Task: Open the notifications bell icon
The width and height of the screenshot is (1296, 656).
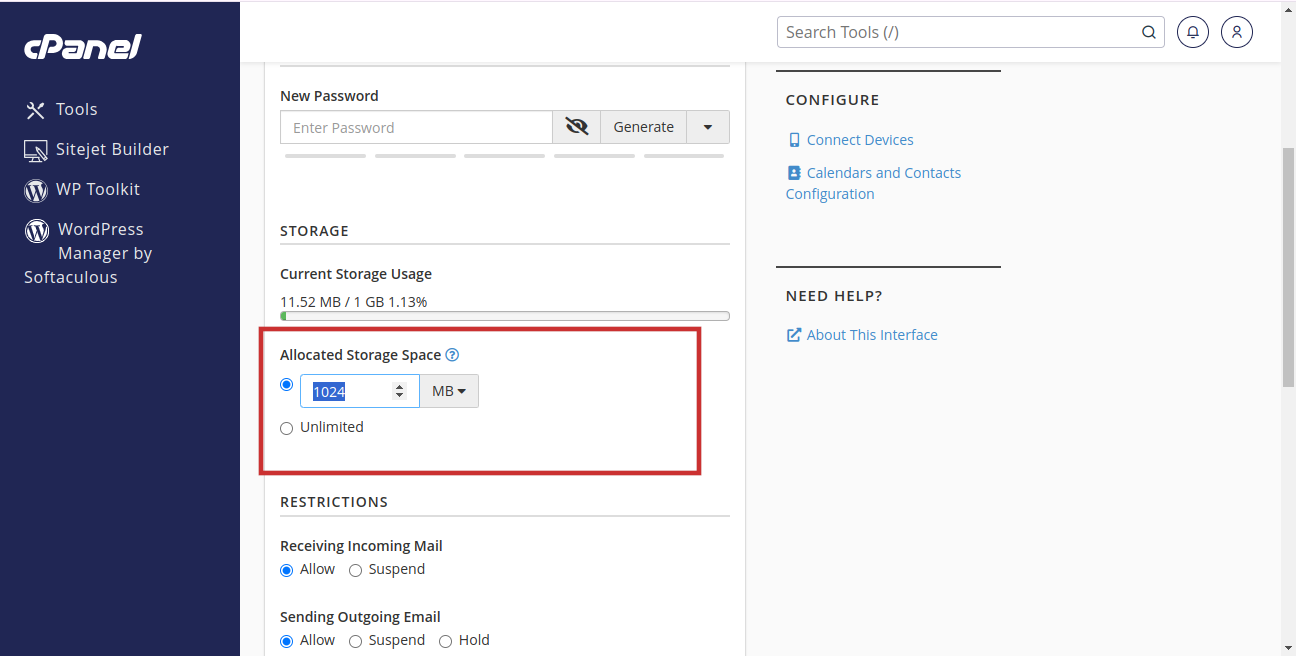Action: [x=1192, y=32]
